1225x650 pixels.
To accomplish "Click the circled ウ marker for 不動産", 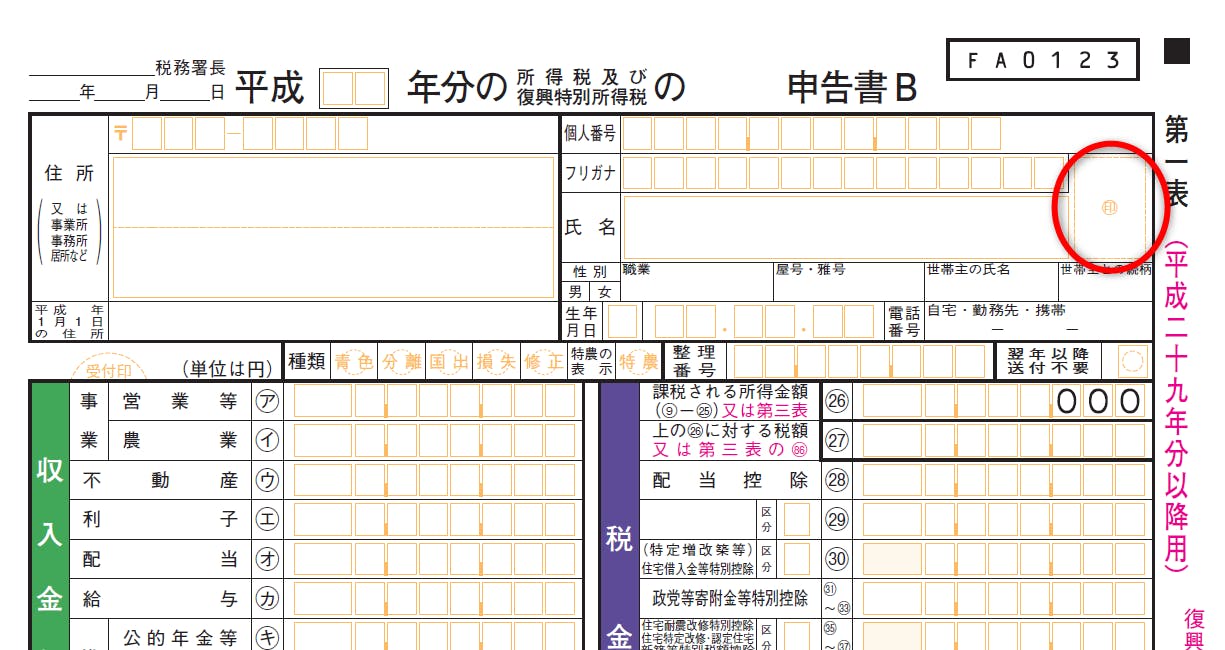I will point(267,480).
